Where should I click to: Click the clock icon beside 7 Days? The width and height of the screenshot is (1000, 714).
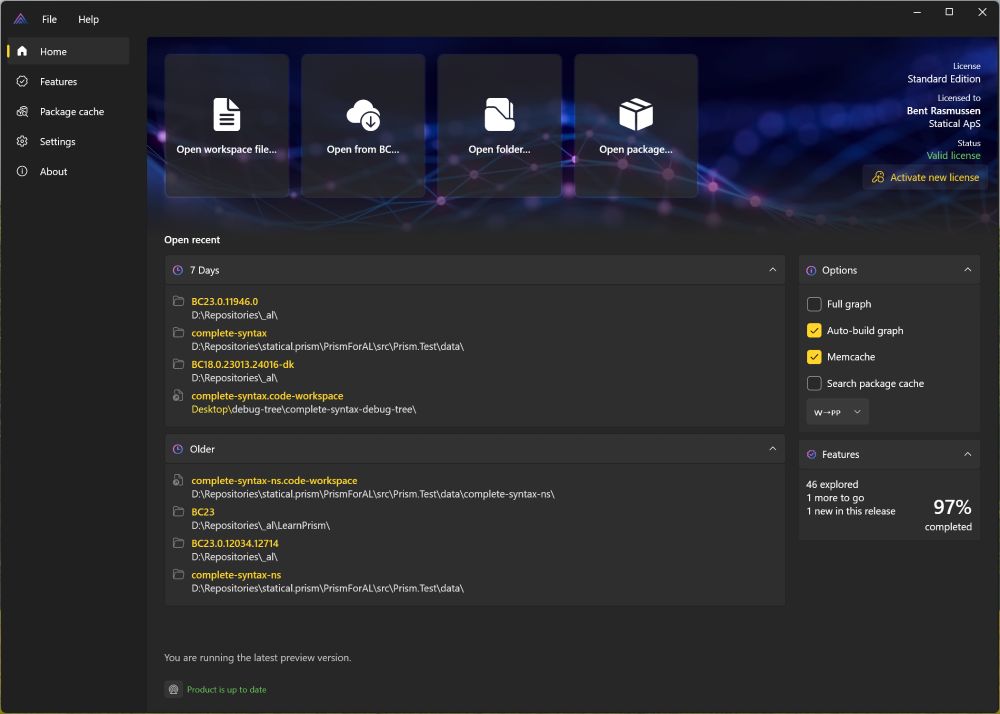coord(178,270)
